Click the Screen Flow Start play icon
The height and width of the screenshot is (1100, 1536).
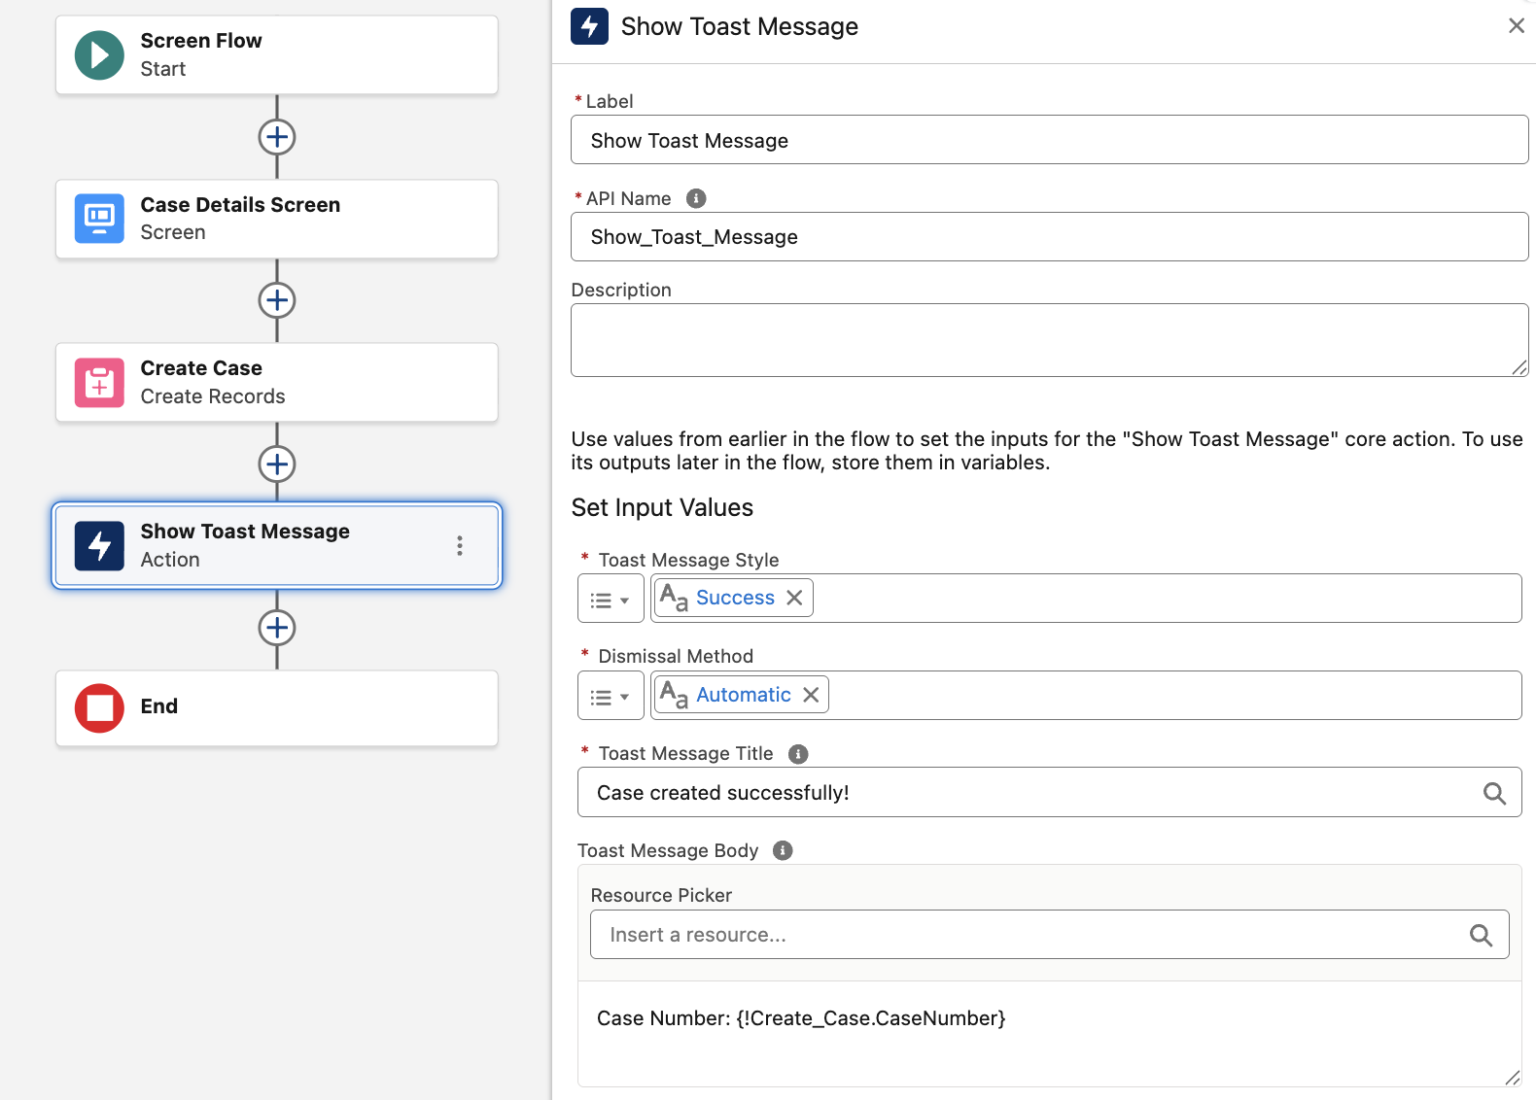coord(99,55)
